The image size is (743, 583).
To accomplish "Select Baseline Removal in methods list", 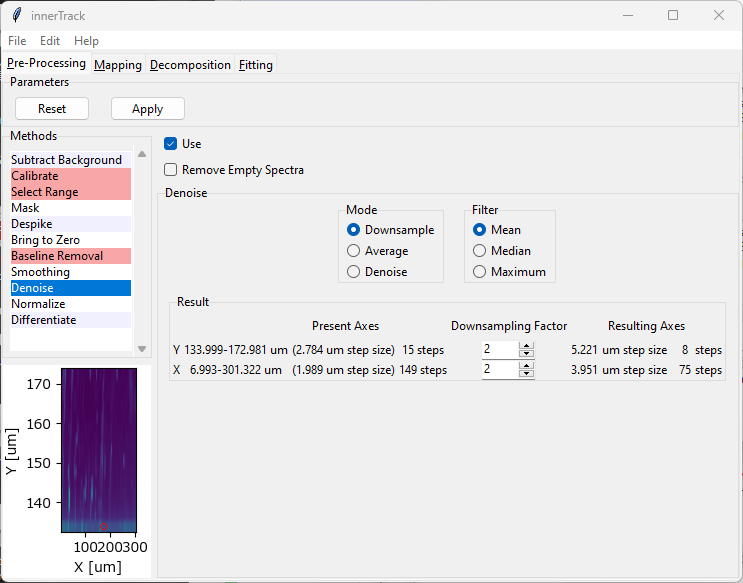I will [x=57, y=256].
